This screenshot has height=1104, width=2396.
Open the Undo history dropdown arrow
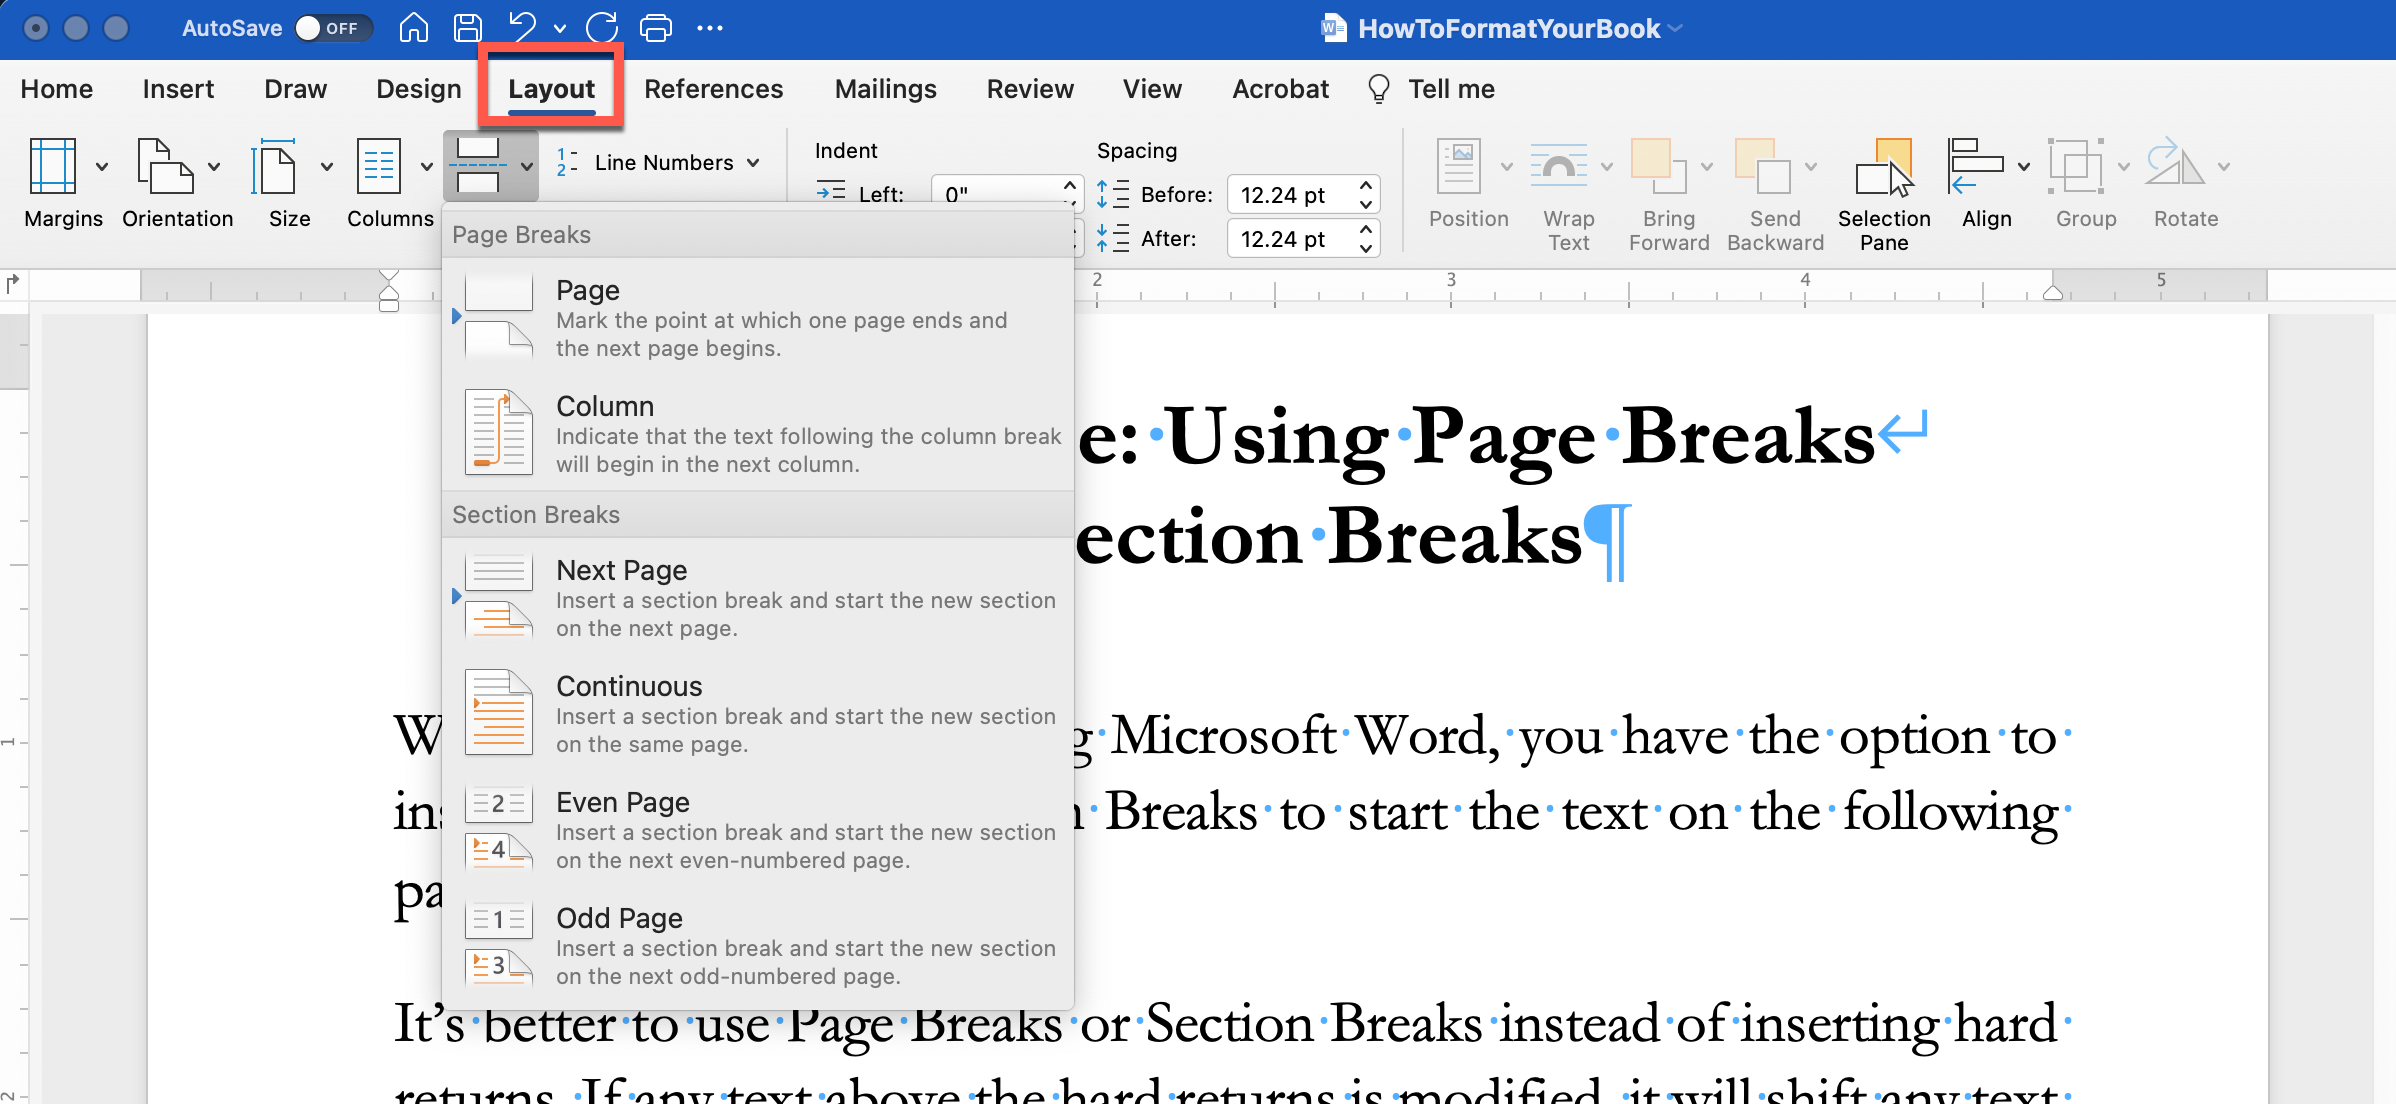[559, 29]
